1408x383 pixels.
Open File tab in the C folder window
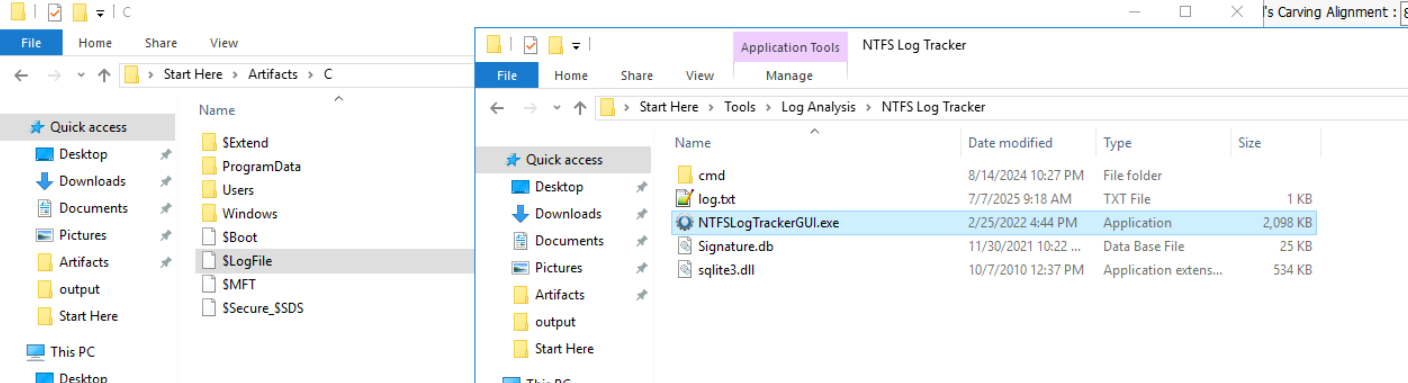point(31,43)
